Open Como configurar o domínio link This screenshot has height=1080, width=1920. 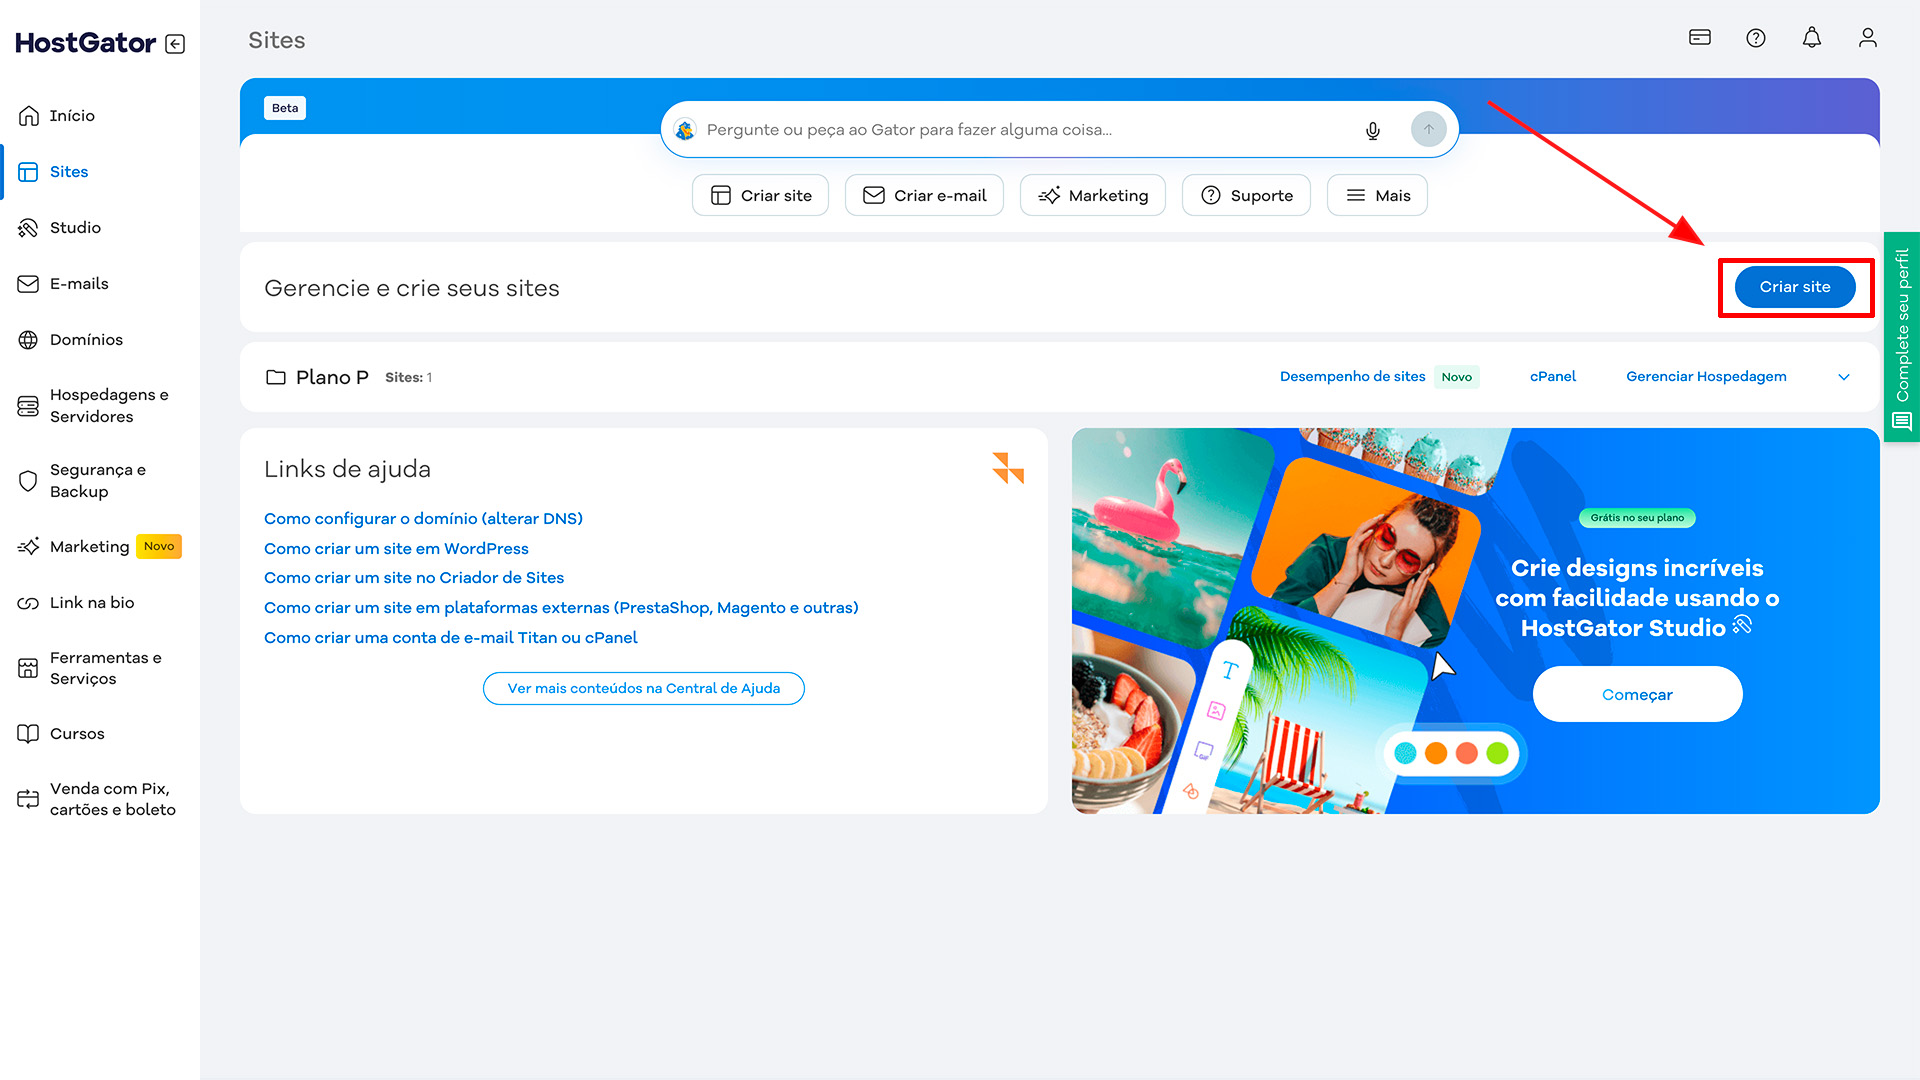(x=423, y=519)
